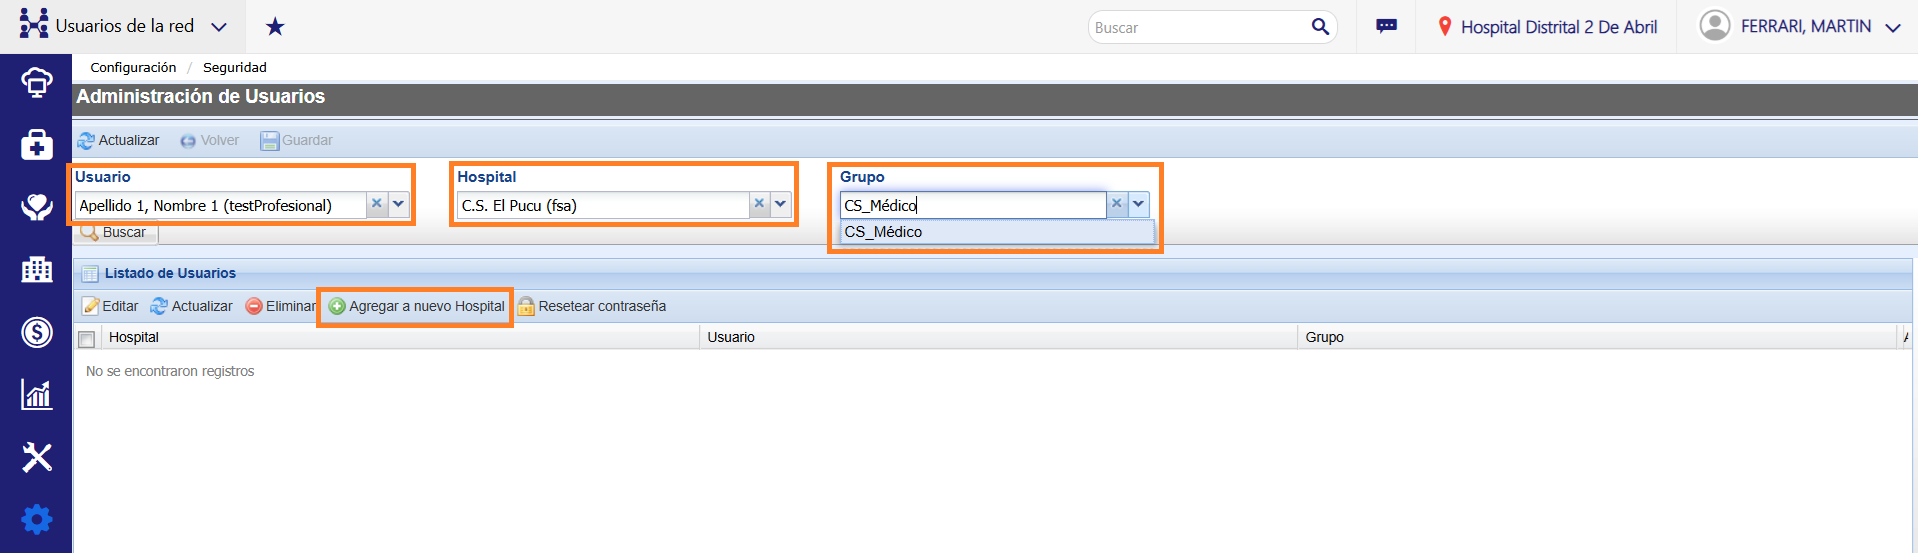
Task: Mark the page as favorite with the star
Action: point(275,27)
